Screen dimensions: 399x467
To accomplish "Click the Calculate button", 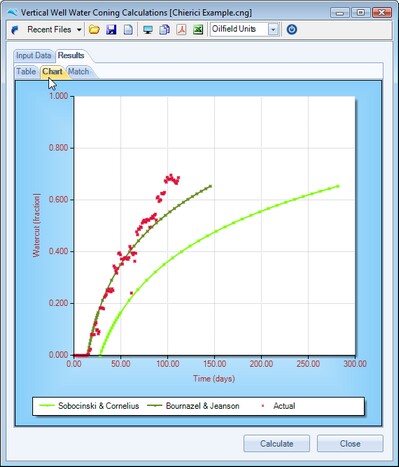I will pyautogui.click(x=276, y=444).
